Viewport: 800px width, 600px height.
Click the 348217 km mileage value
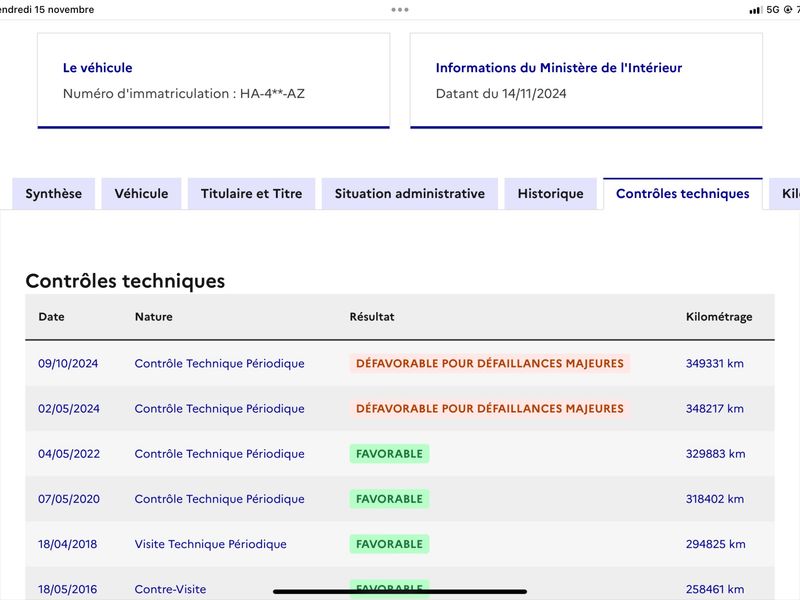(715, 409)
